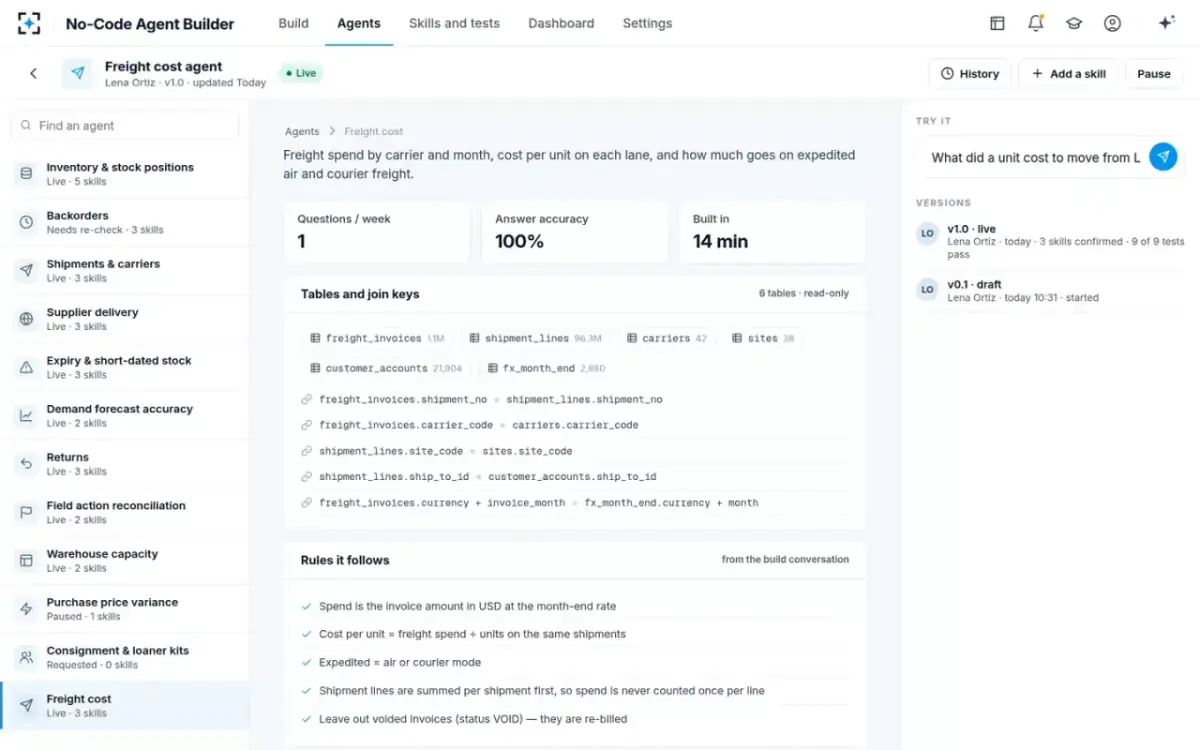Viewport: 1200px width, 750px height.
Task: Click the Freight cost agent paper-plane avatar
Action: coord(78,73)
